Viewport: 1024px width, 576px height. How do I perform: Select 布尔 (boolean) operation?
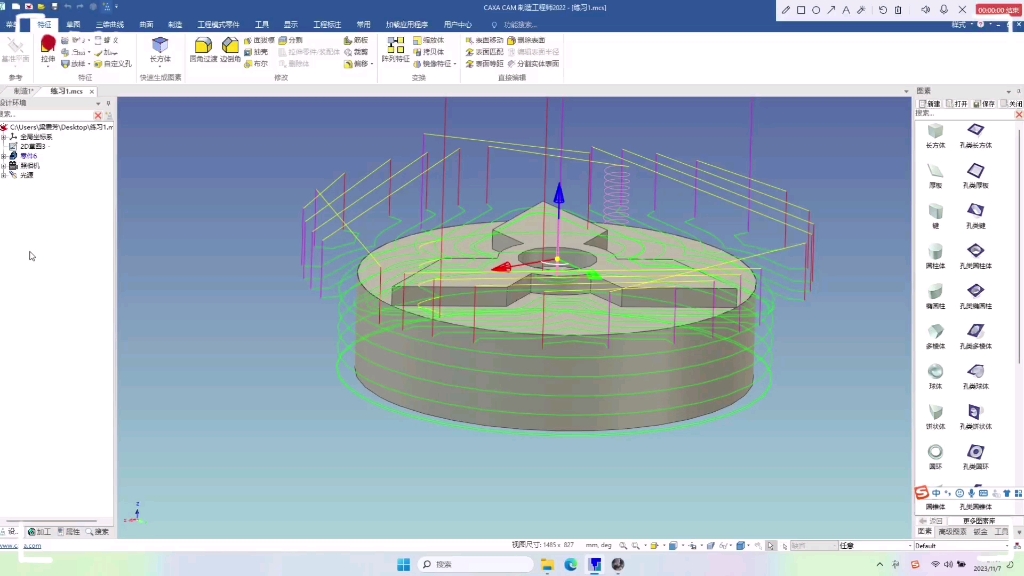pyautogui.click(x=256, y=64)
